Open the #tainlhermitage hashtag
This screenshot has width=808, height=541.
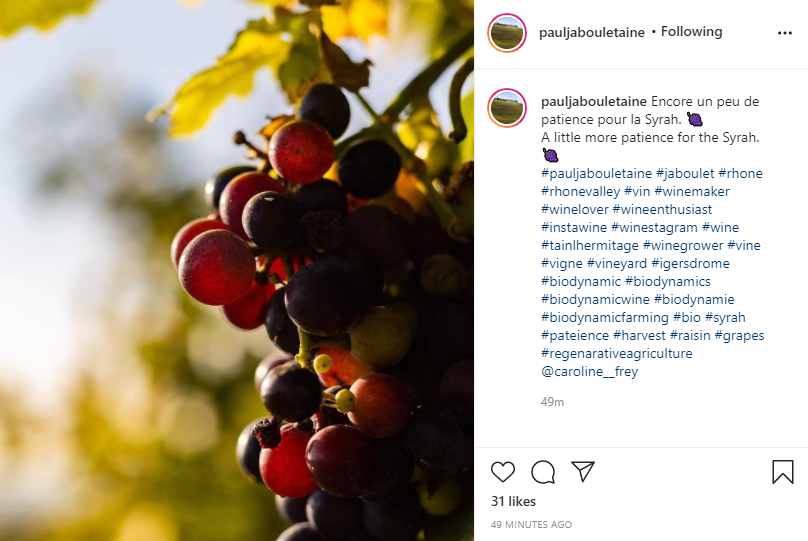click(590, 246)
